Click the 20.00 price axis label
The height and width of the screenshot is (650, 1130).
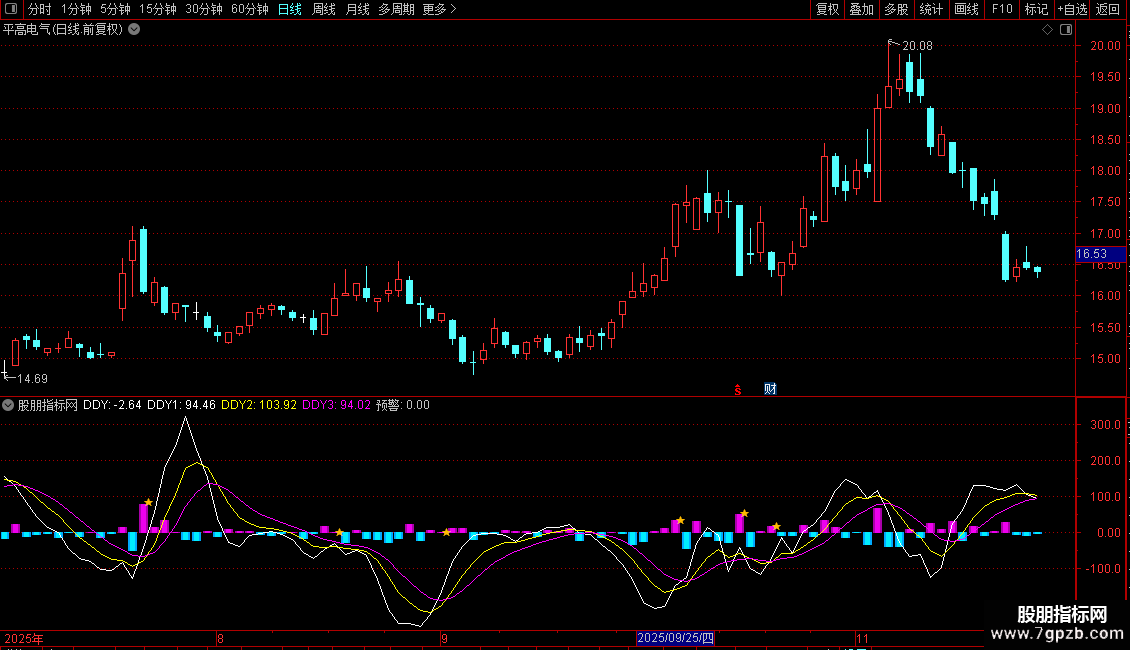click(x=1105, y=45)
